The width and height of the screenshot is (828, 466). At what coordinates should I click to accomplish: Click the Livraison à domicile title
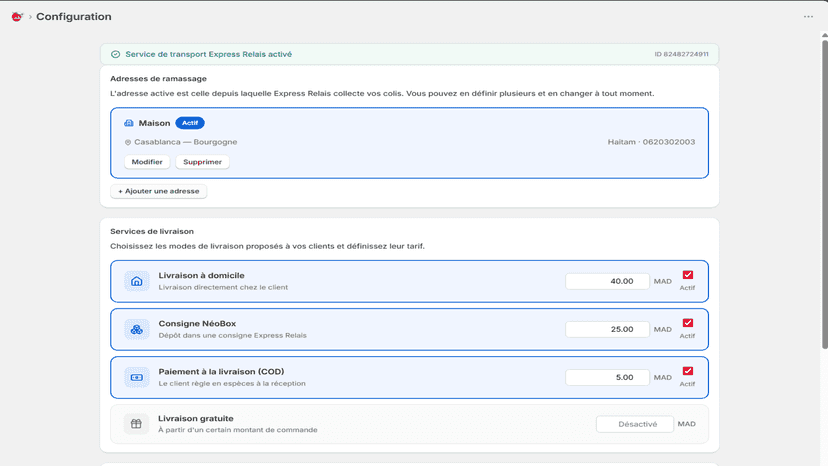click(x=201, y=276)
